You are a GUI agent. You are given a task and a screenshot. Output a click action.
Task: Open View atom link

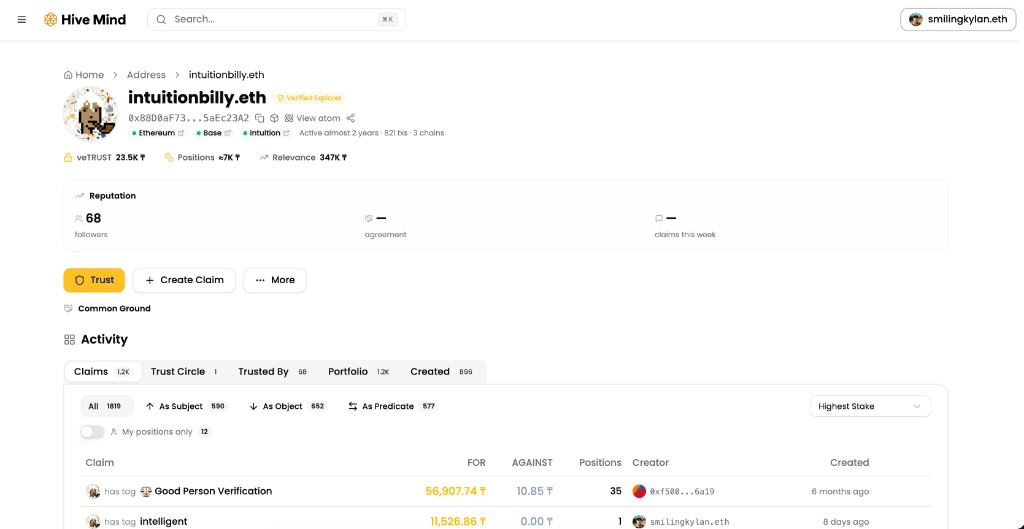[312, 118]
